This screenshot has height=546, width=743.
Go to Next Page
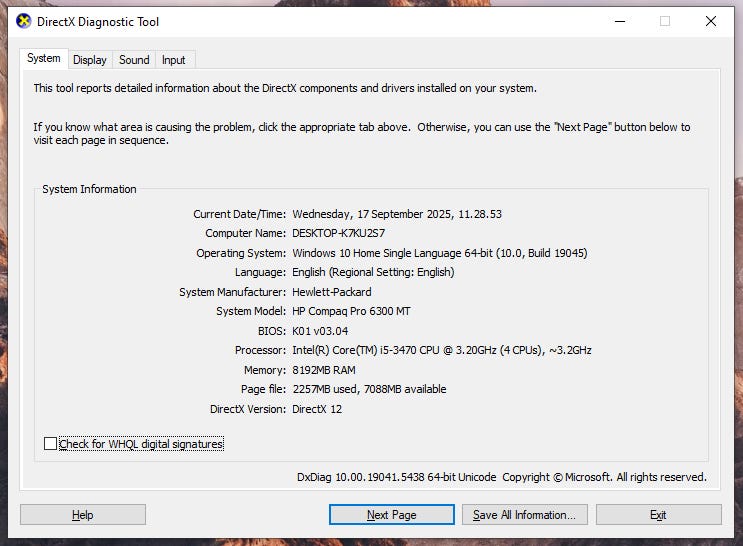tap(391, 515)
